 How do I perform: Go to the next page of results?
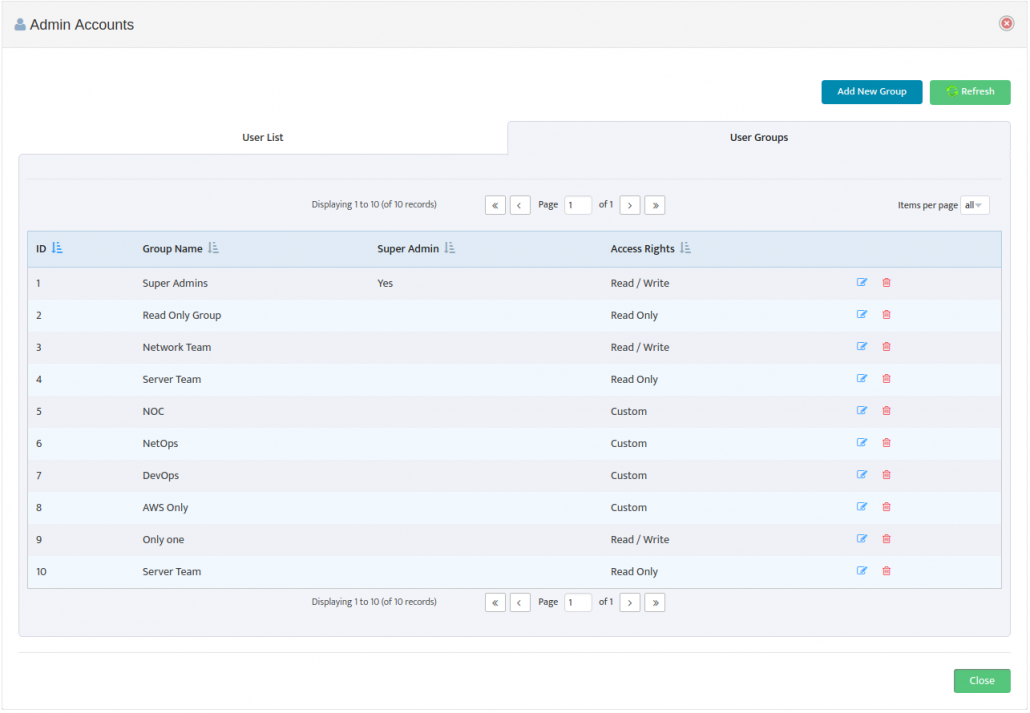point(629,204)
